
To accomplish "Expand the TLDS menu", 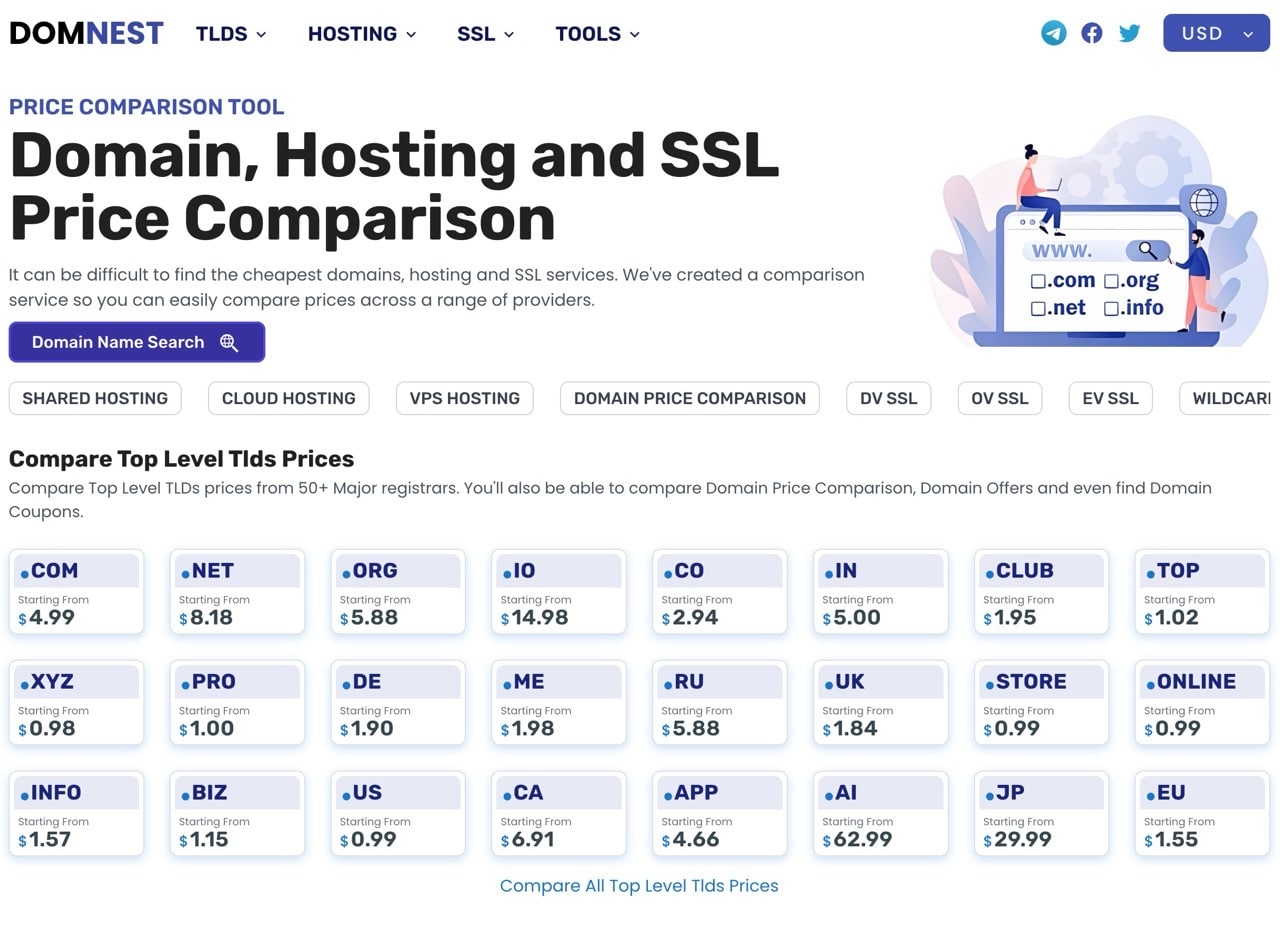I will click(231, 34).
